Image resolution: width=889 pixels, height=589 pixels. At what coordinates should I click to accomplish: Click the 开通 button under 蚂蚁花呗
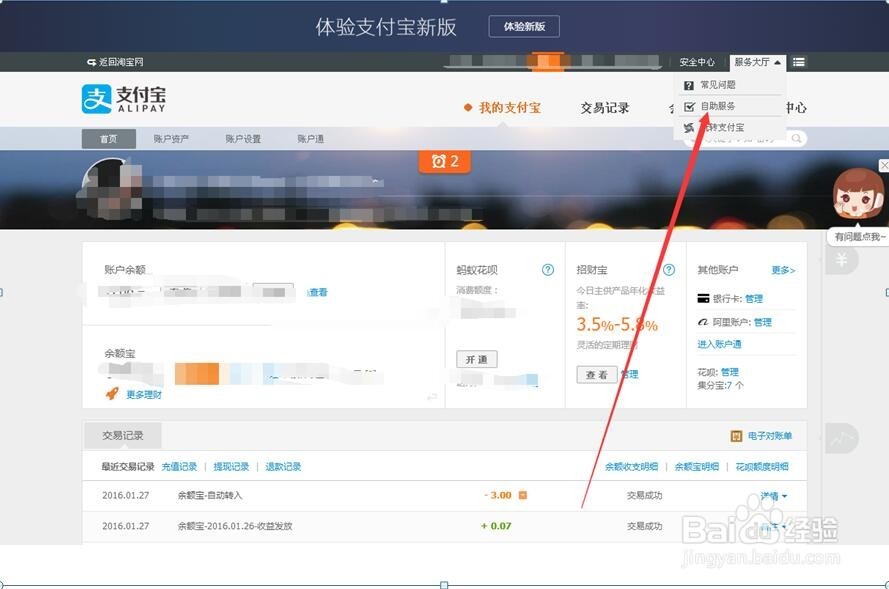(477, 359)
